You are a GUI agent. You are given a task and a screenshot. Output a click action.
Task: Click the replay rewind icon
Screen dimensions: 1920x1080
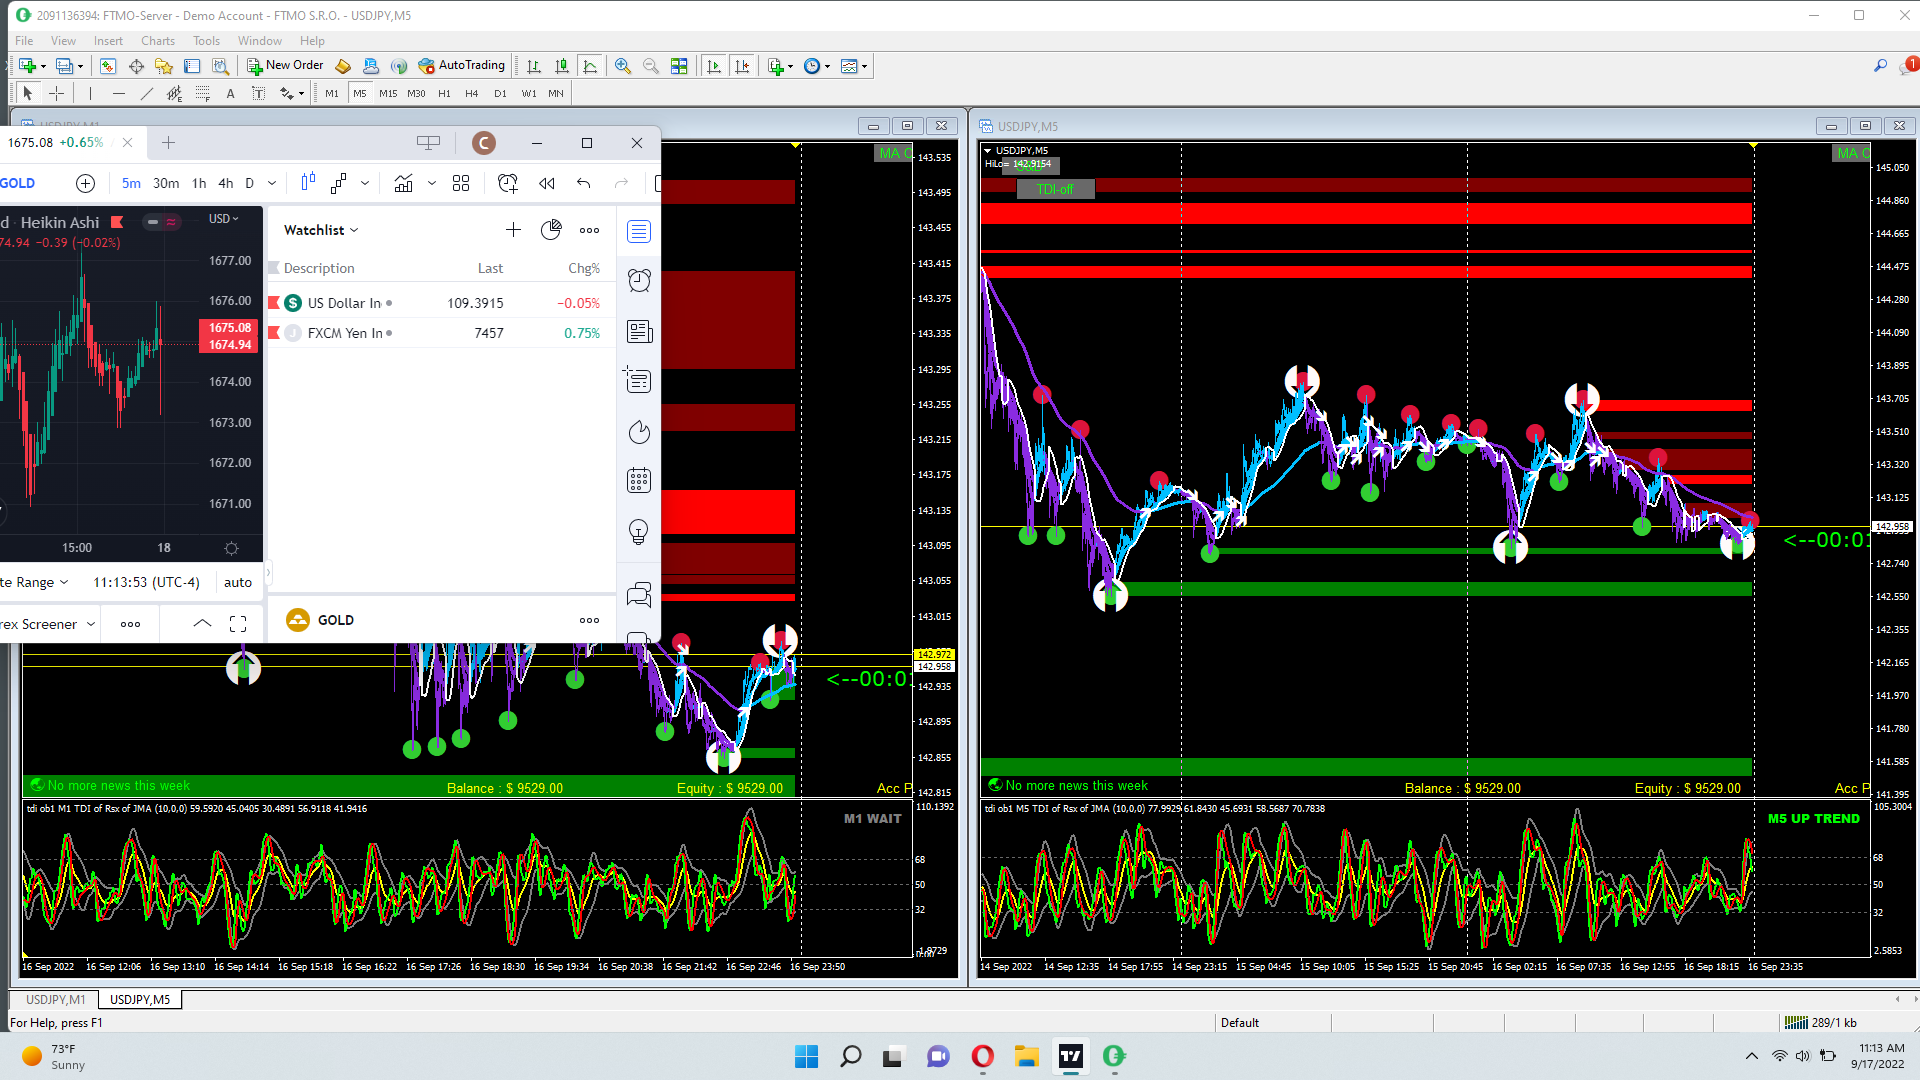coord(546,183)
